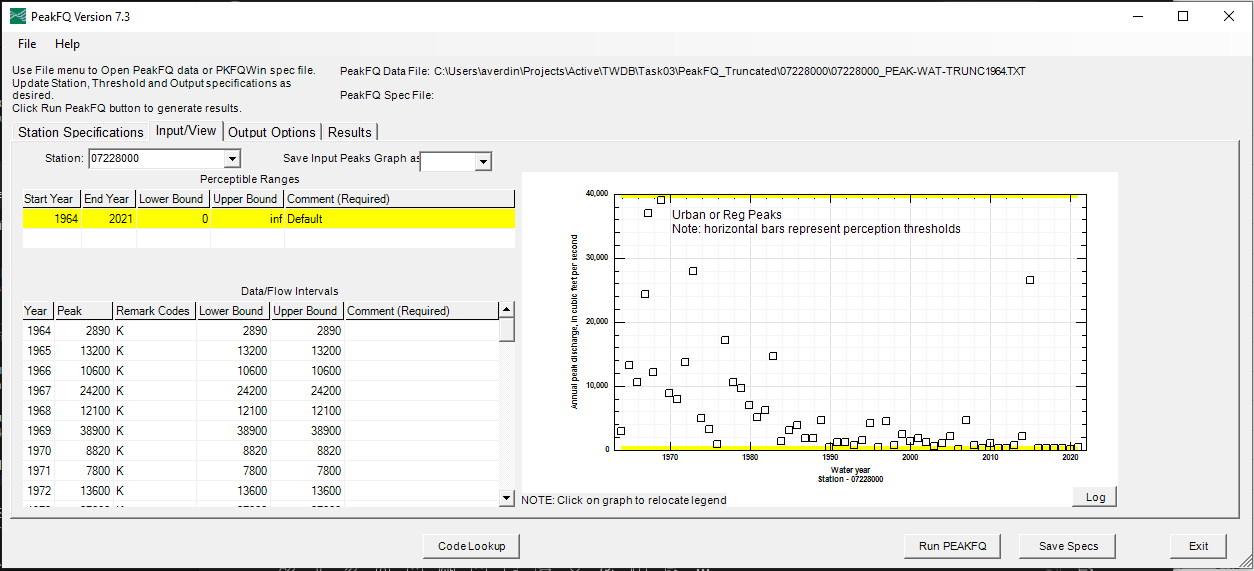Screen dimensions: 1254x571
Task: Click the Default comment cell
Action: [400, 219]
